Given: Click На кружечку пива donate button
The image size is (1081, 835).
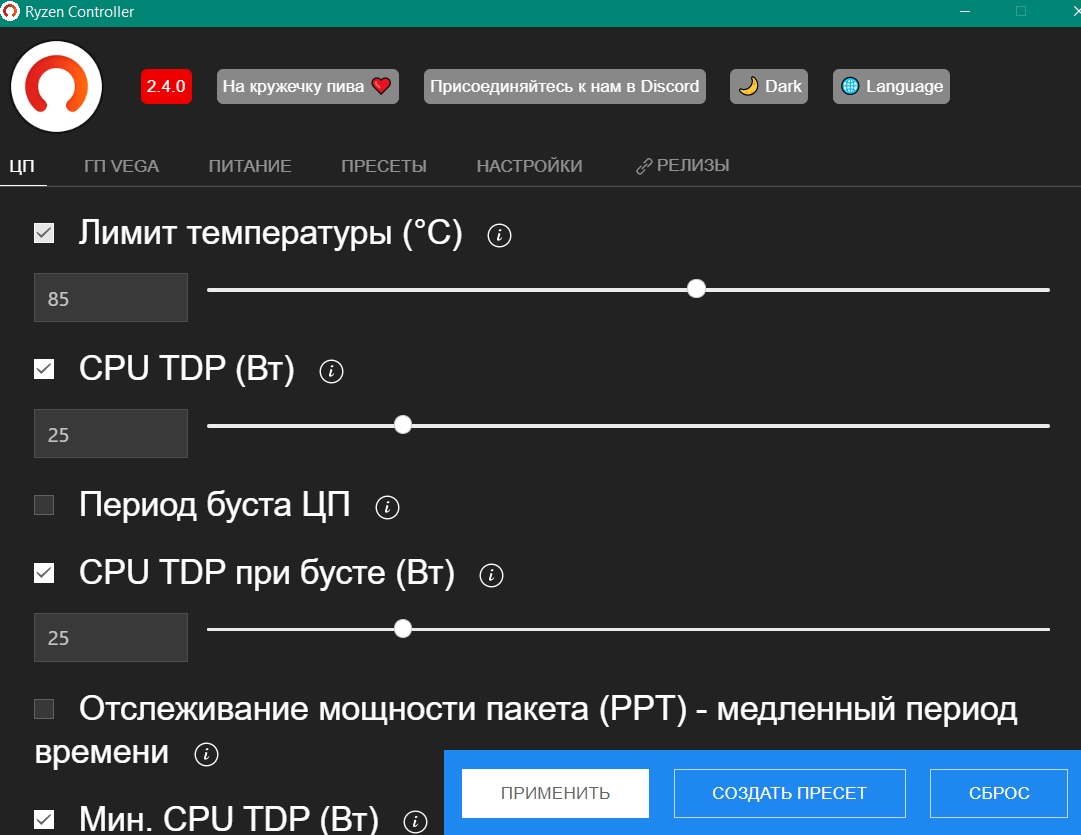Looking at the screenshot, I should [x=307, y=86].
